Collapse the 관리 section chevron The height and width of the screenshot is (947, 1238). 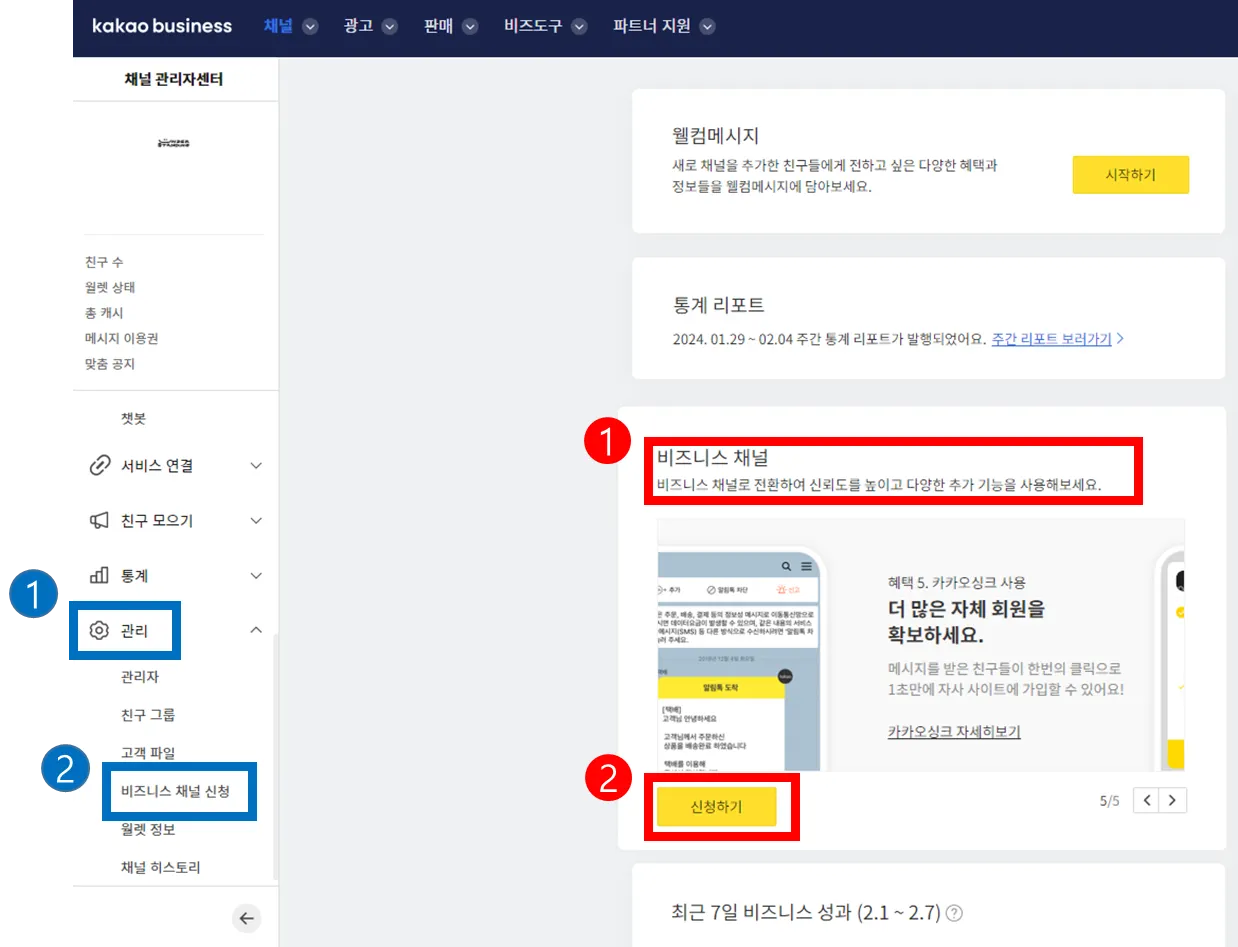pyautogui.click(x=256, y=630)
